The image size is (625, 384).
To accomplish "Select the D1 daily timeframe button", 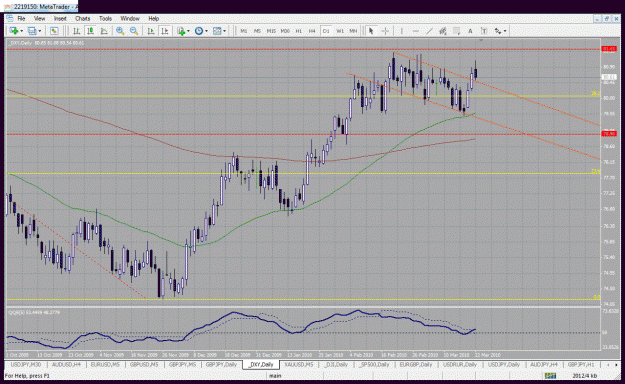I will pyautogui.click(x=326, y=31).
